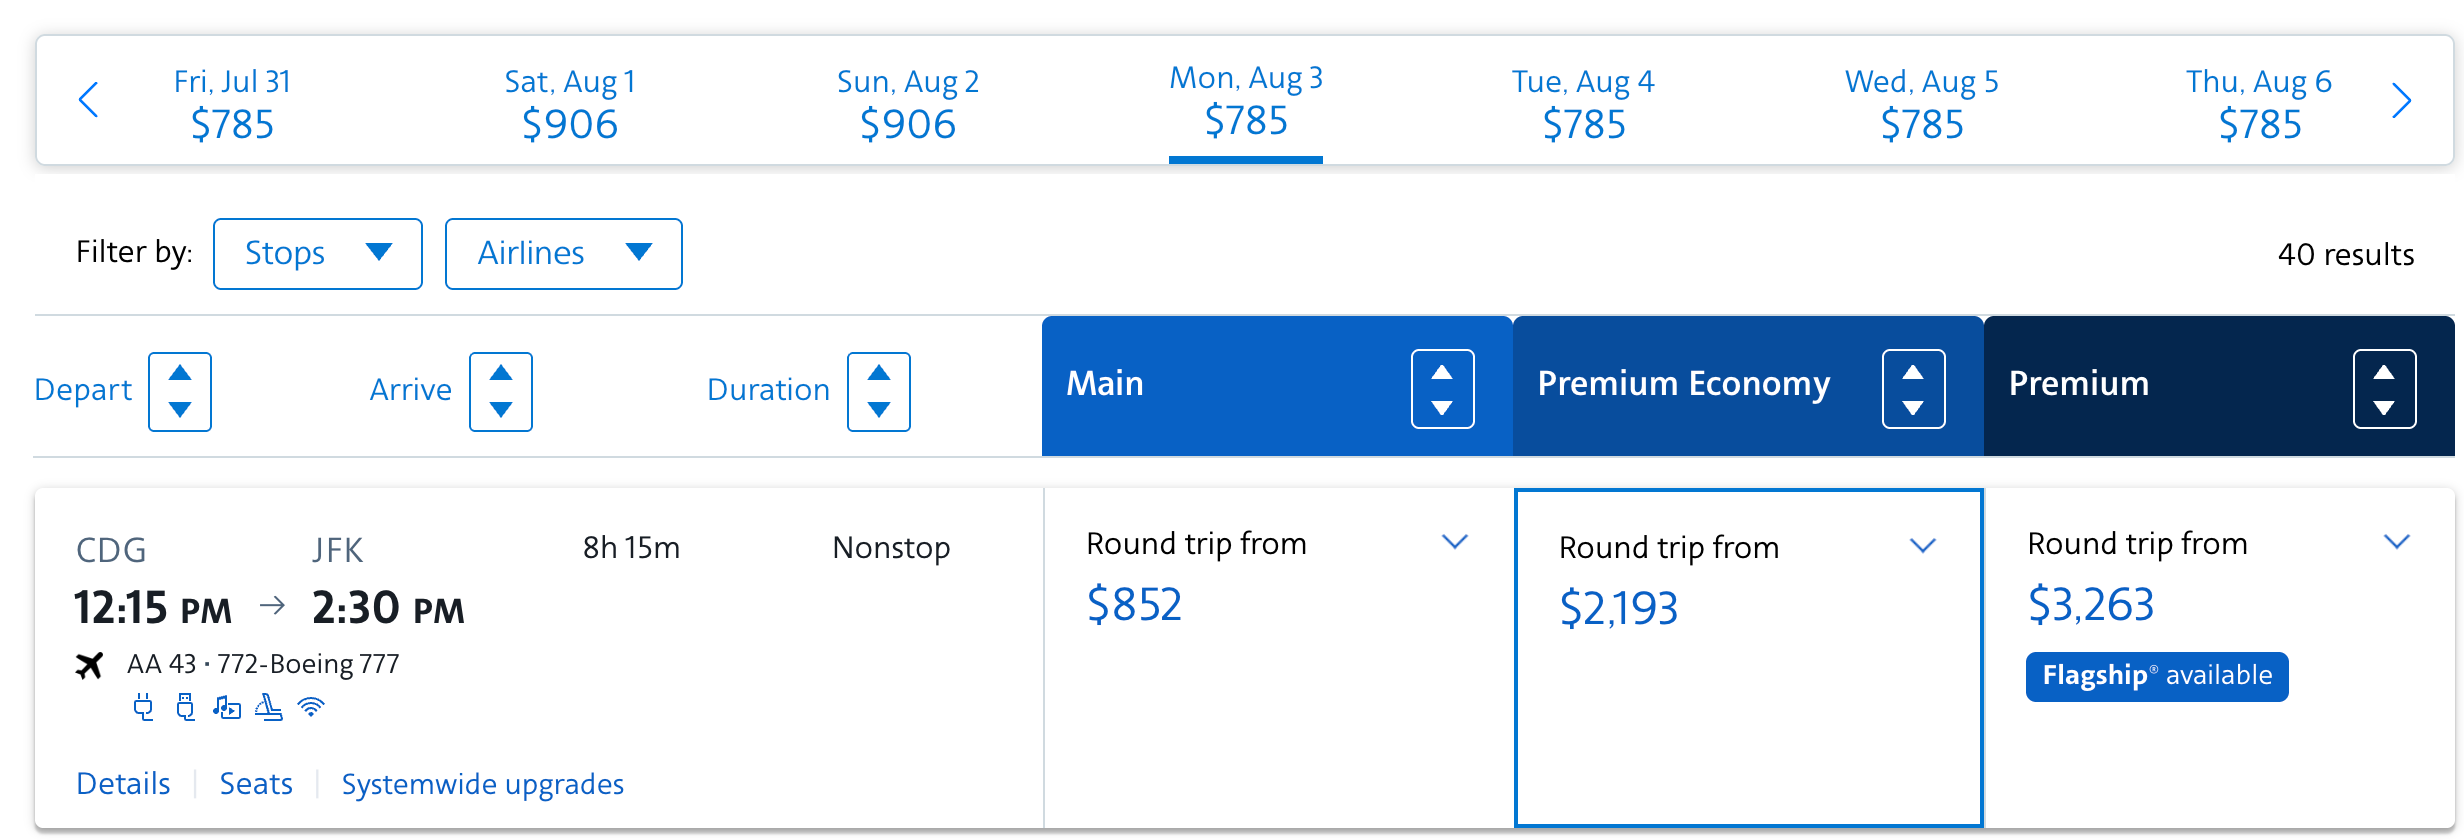Click the power outlet amenity icon

click(x=143, y=708)
